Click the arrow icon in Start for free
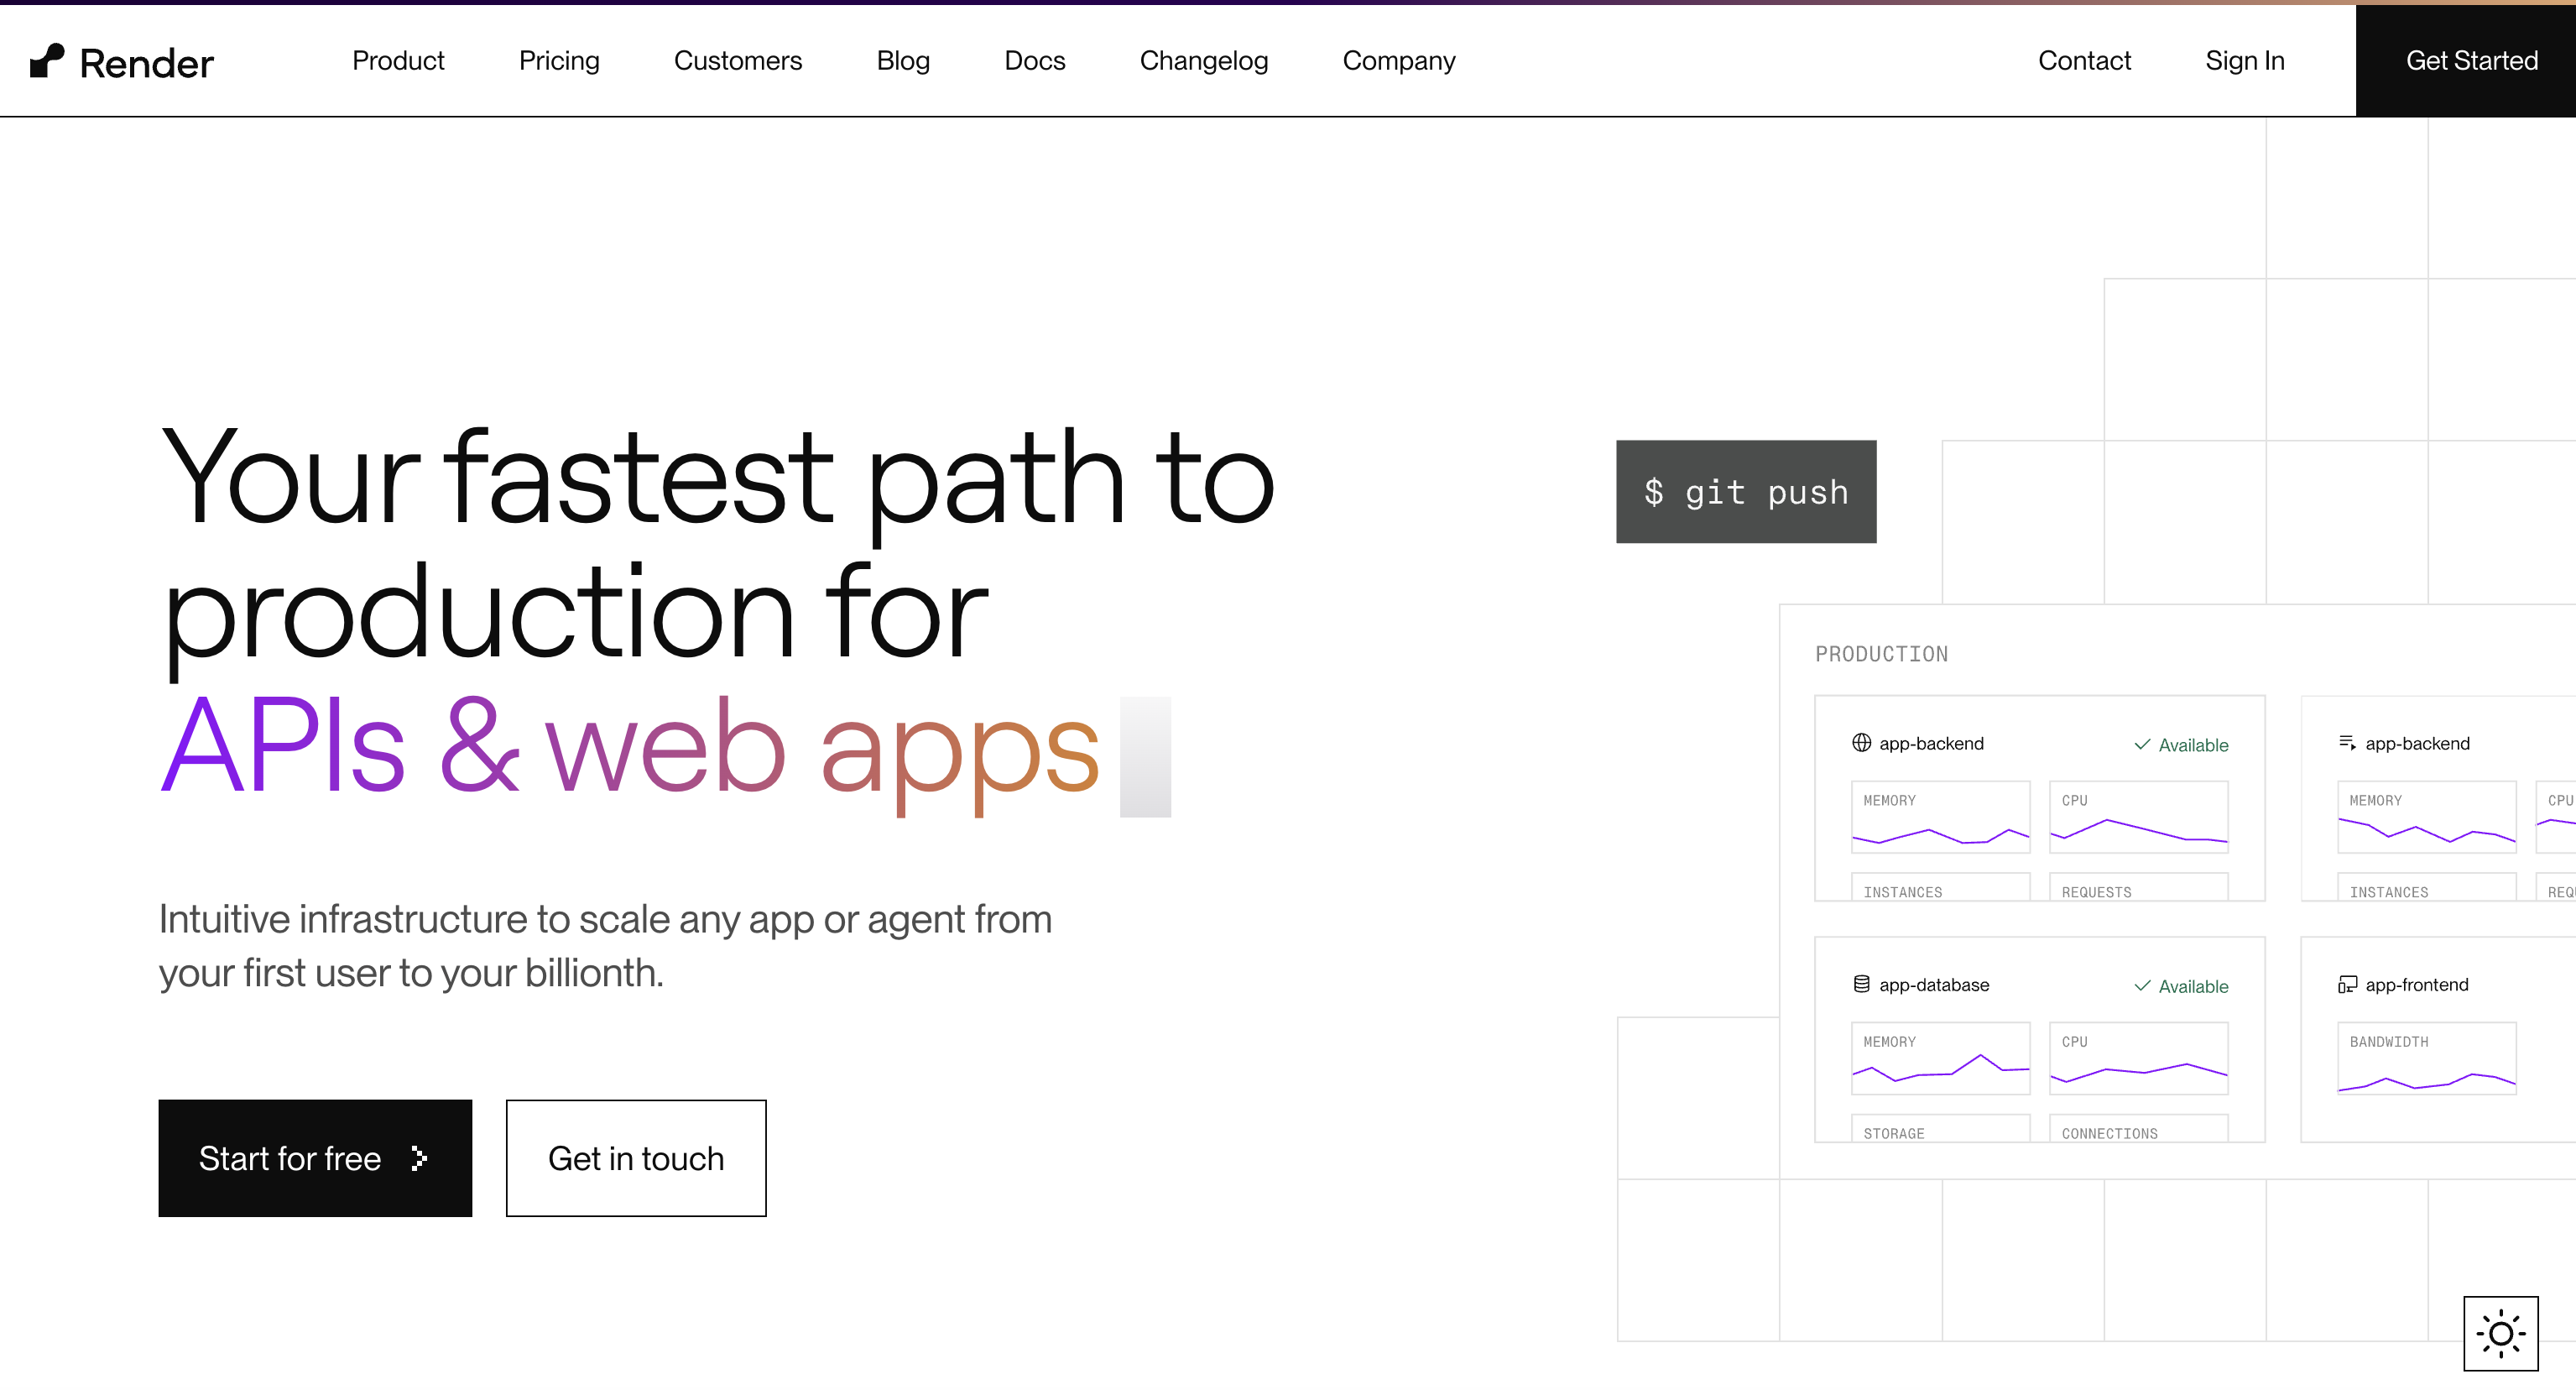The width and height of the screenshot is (2576, 1390). point(420,1158)
